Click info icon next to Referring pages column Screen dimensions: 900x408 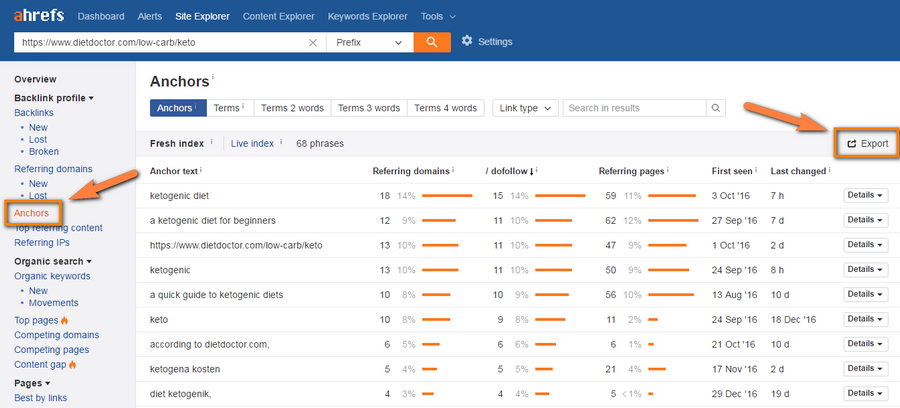[x=668, y=170]
